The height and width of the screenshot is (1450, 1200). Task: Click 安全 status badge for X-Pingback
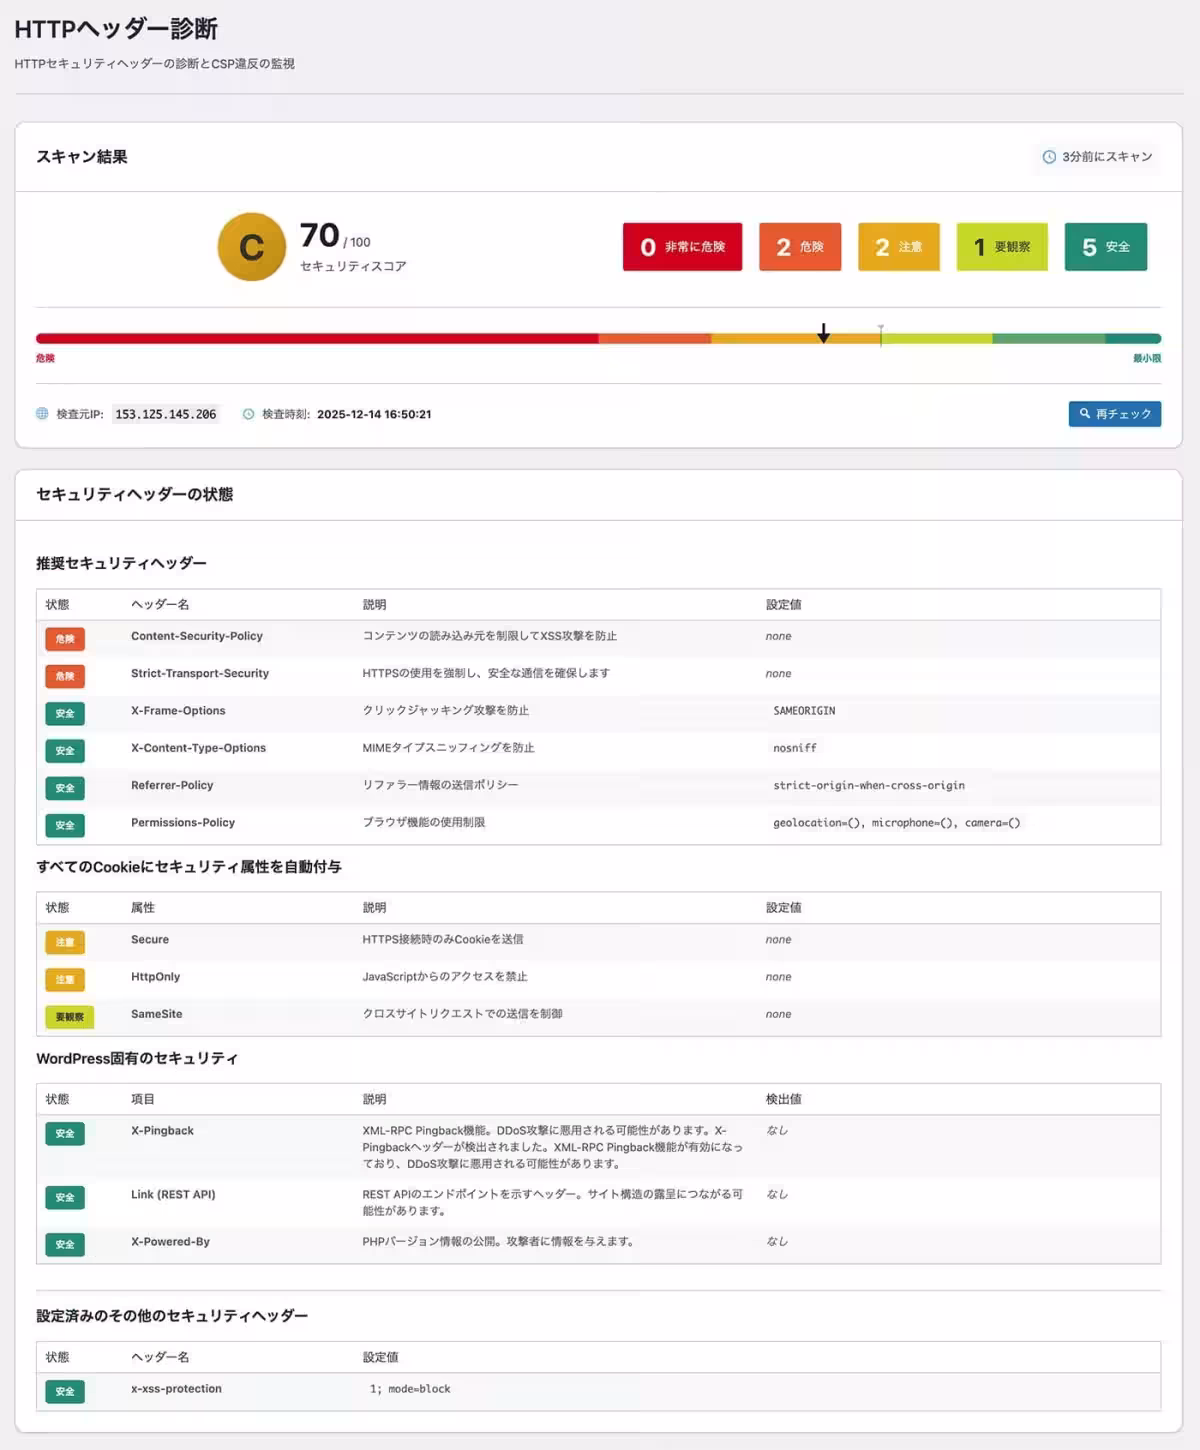[65, 1133]
